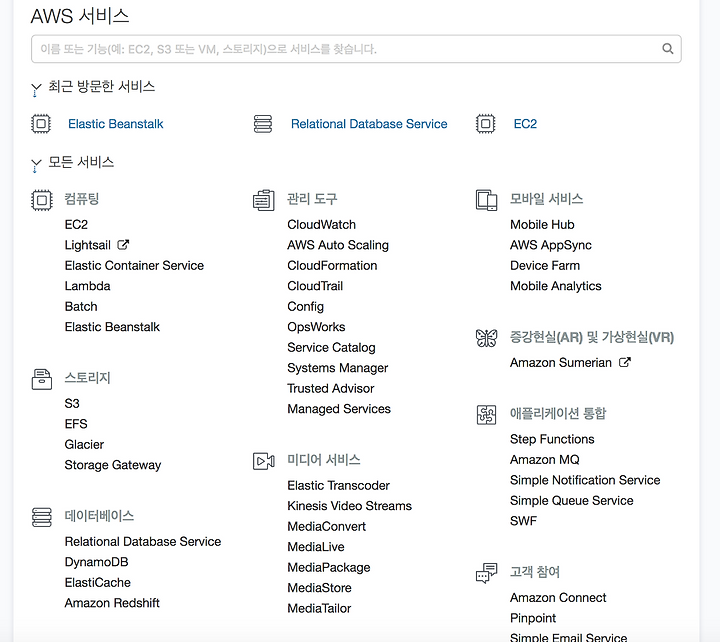Screen dimensions: 720x642
Task: Collapse the 모든 서비스 section
Action: click(36, 164)
